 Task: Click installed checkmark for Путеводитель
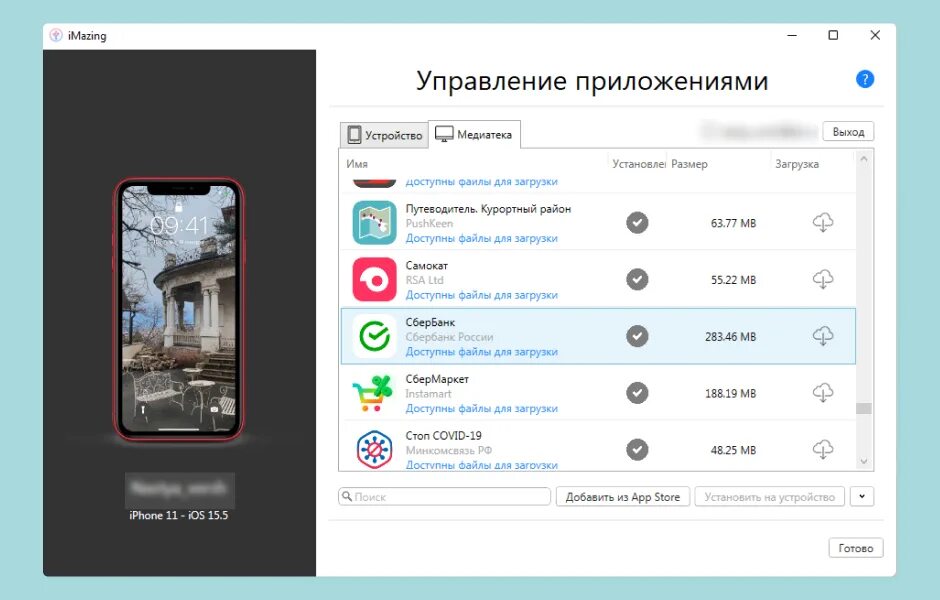[637, 223]
